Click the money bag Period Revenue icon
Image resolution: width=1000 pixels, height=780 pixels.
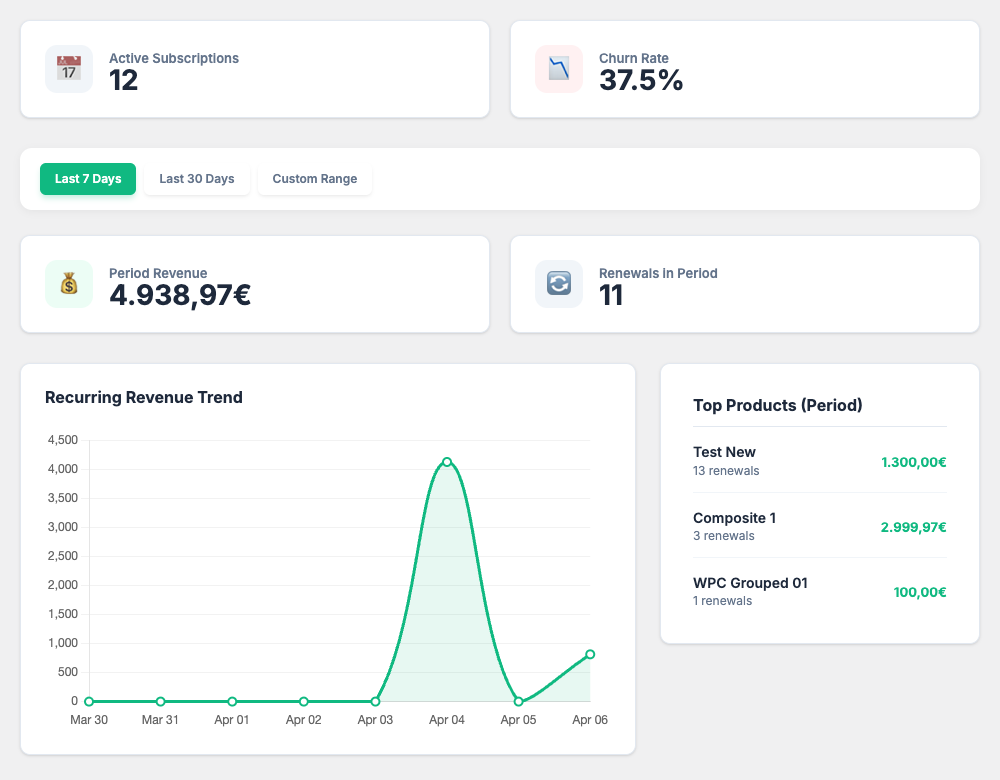[69, 284]
